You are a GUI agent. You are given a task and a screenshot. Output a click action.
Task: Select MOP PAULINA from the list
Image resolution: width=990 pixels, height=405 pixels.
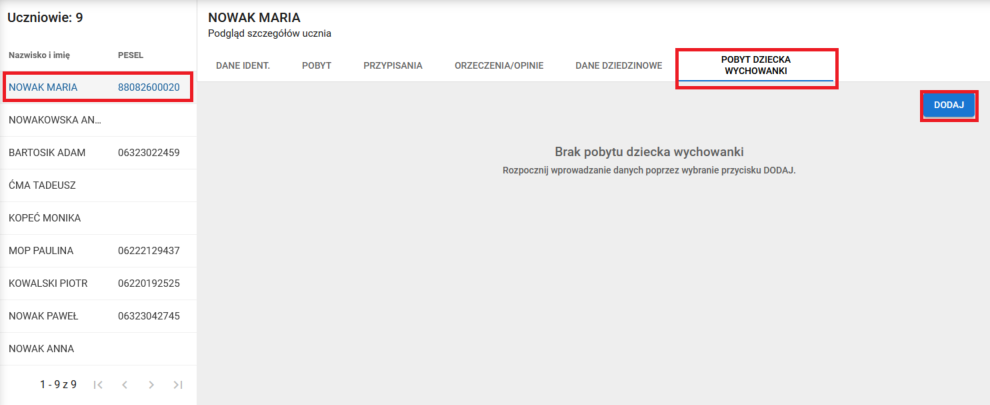pyautogui.click(x=41, y=250)
